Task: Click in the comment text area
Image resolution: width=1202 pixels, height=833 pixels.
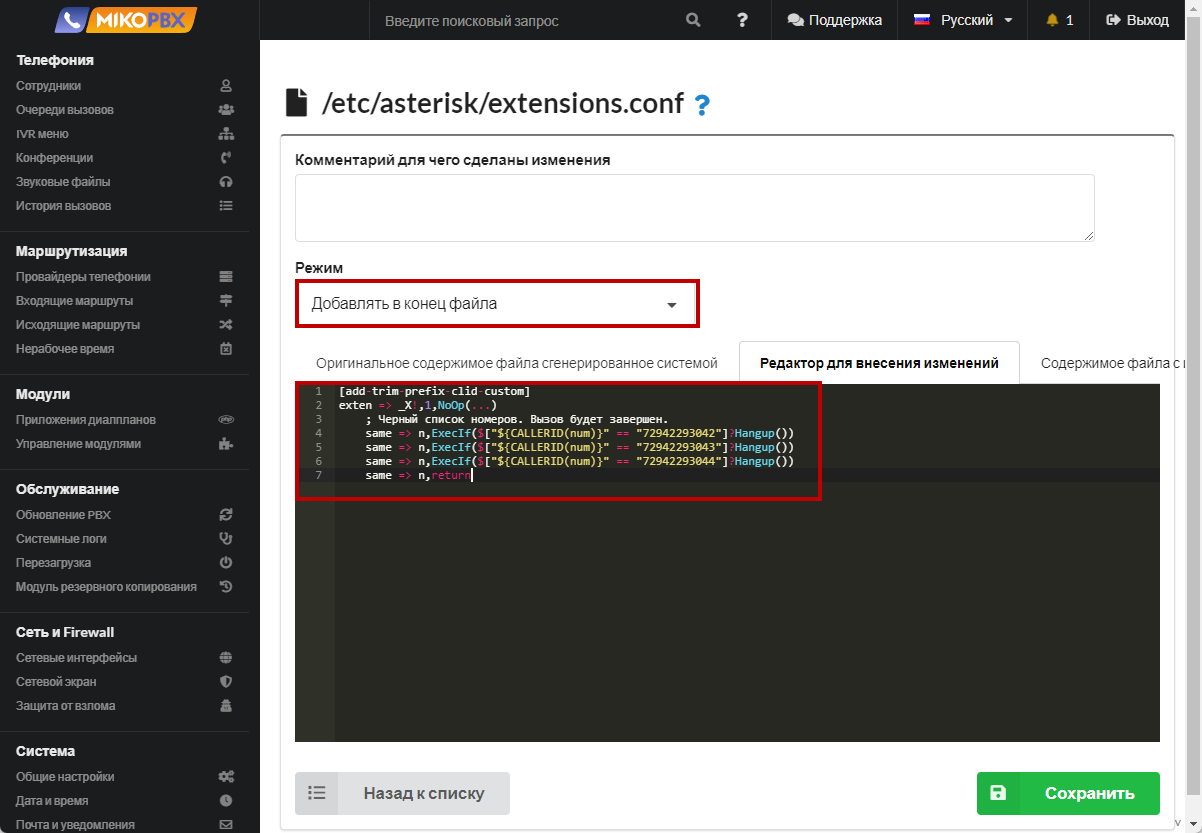Action: [x=694, y=208]
